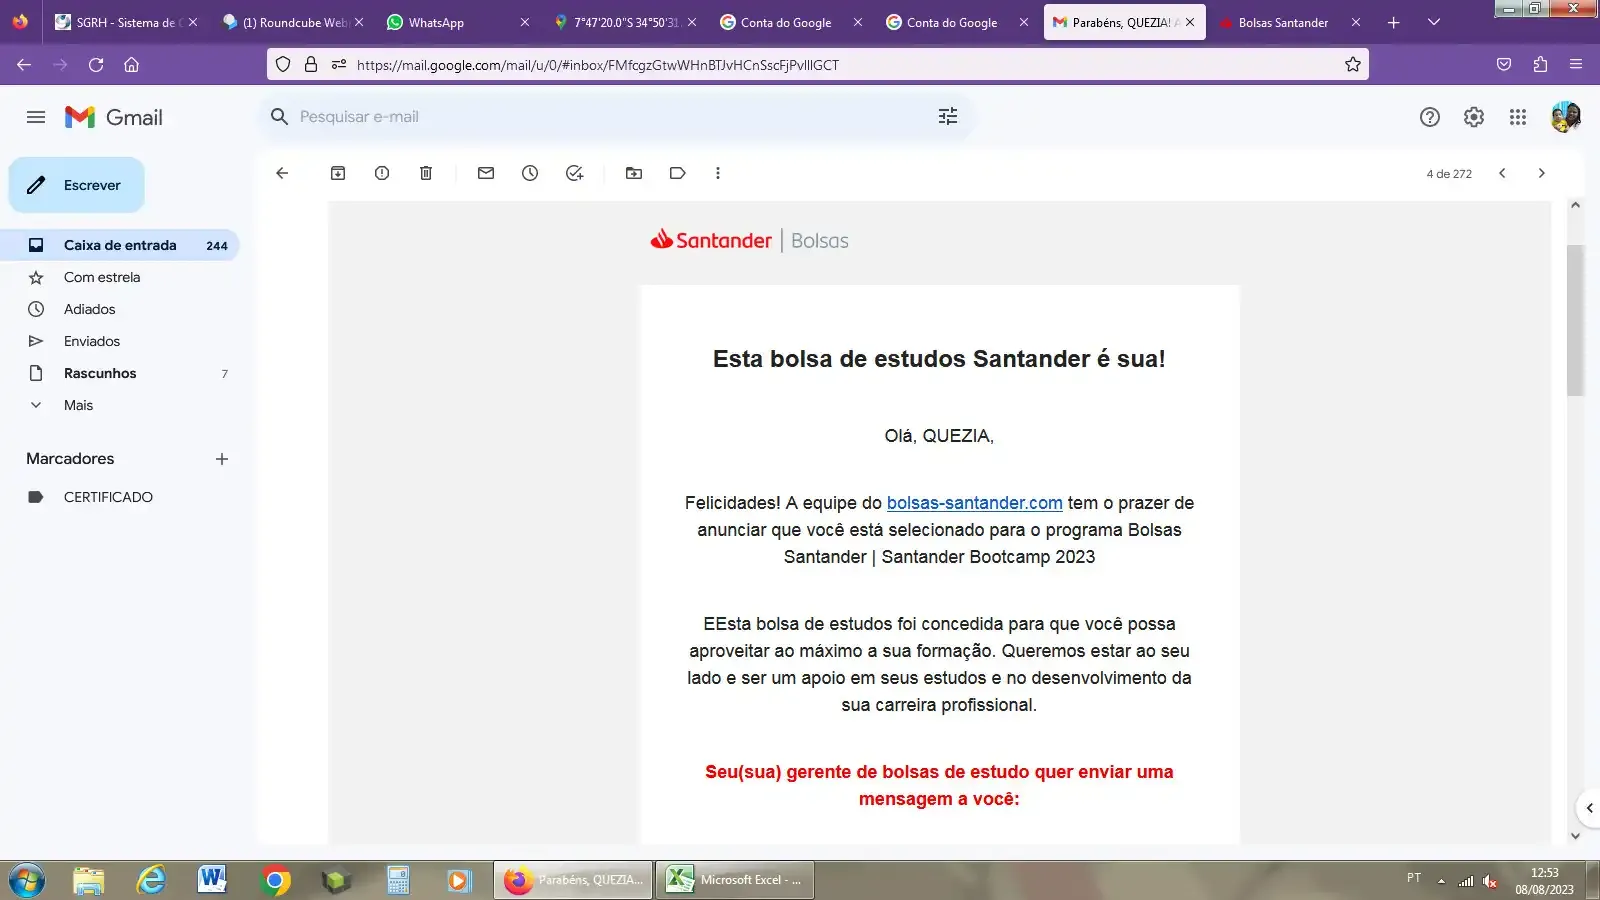This screenshot has height=900, width=1600.
Task: Go to newer email chevron
Action: (x=1502, y=173)
